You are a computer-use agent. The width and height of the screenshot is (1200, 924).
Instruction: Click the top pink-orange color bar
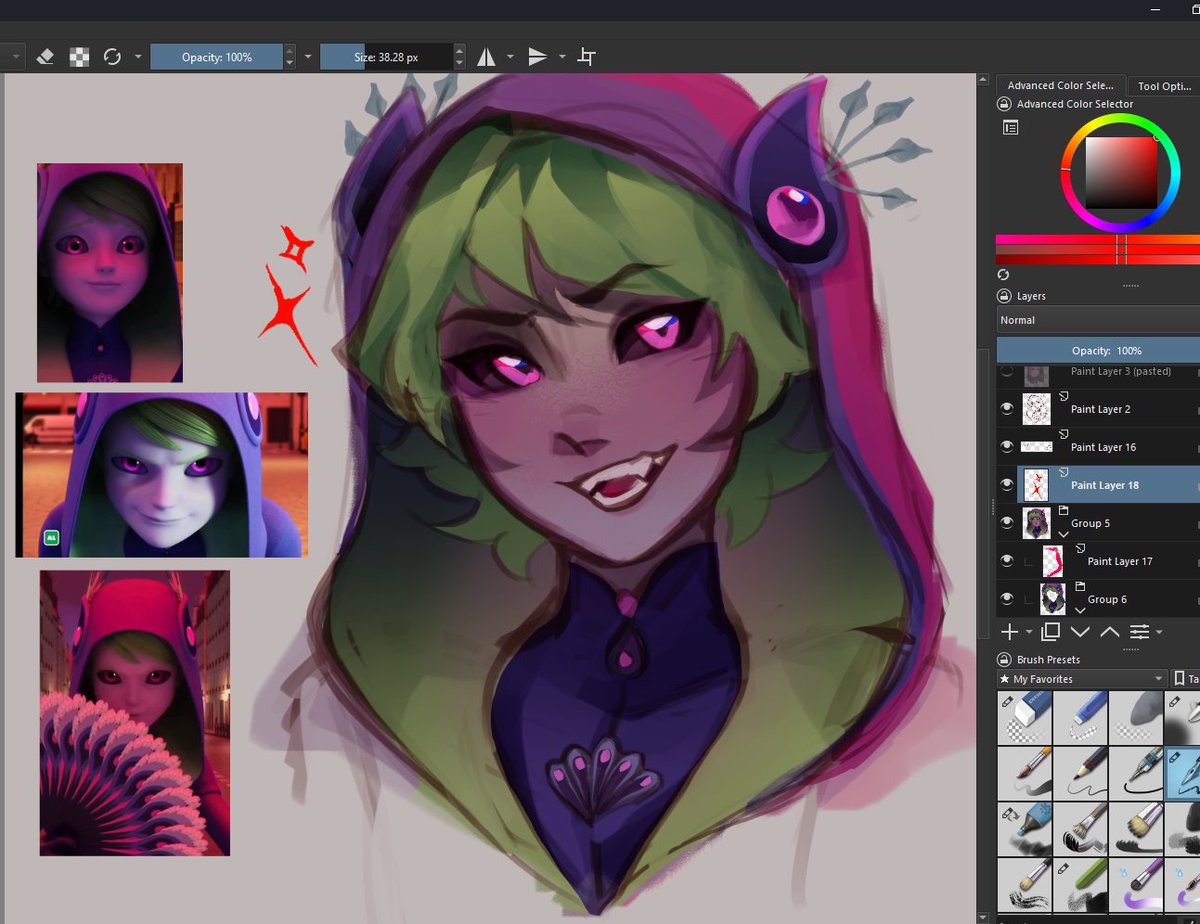coord(1098,240)
